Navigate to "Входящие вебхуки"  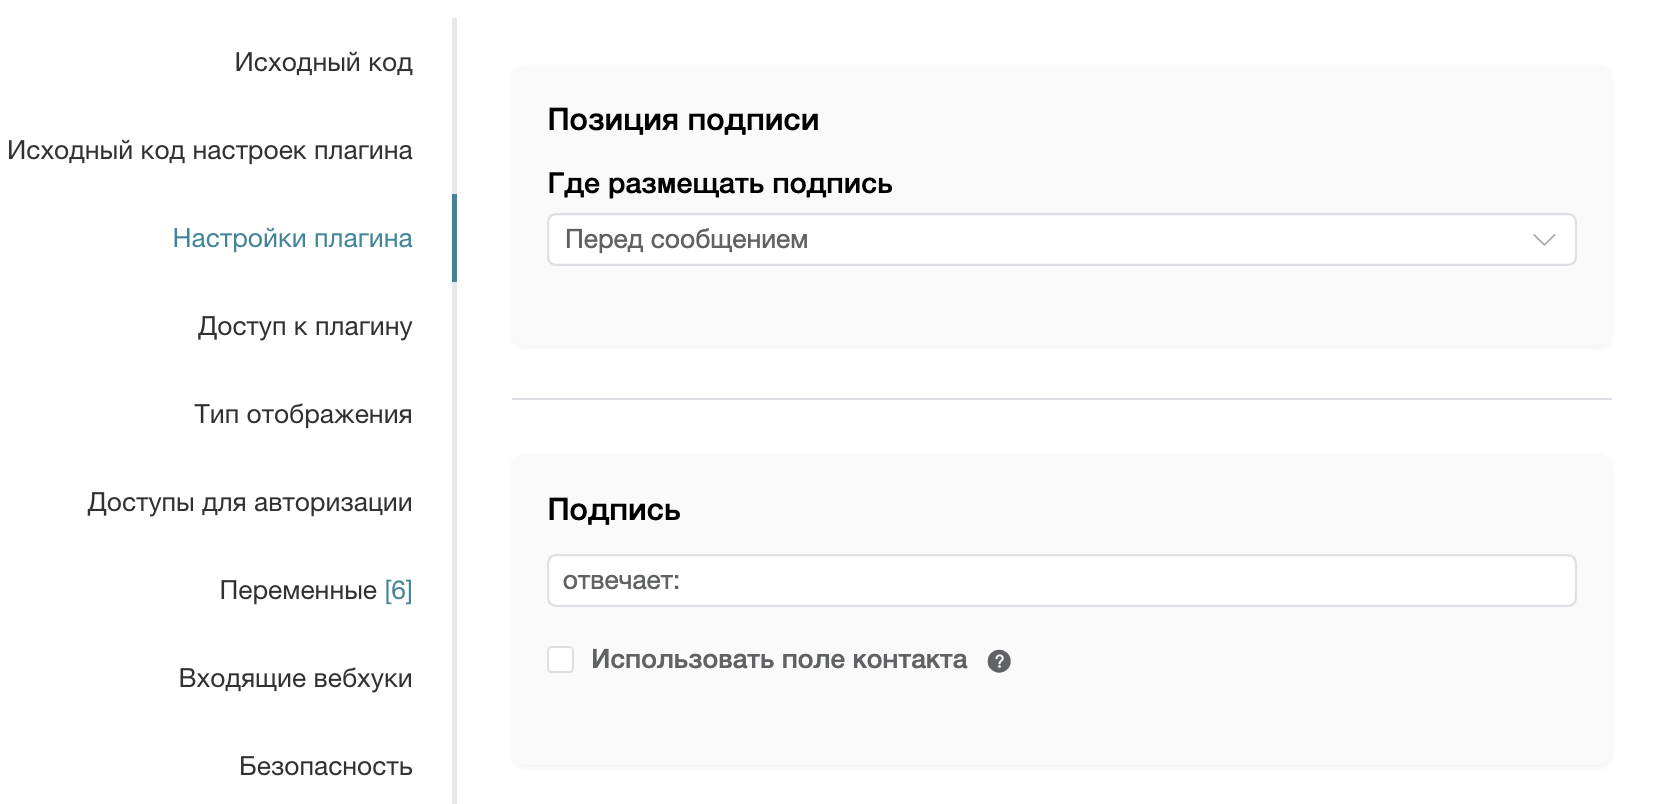point(295,678)
